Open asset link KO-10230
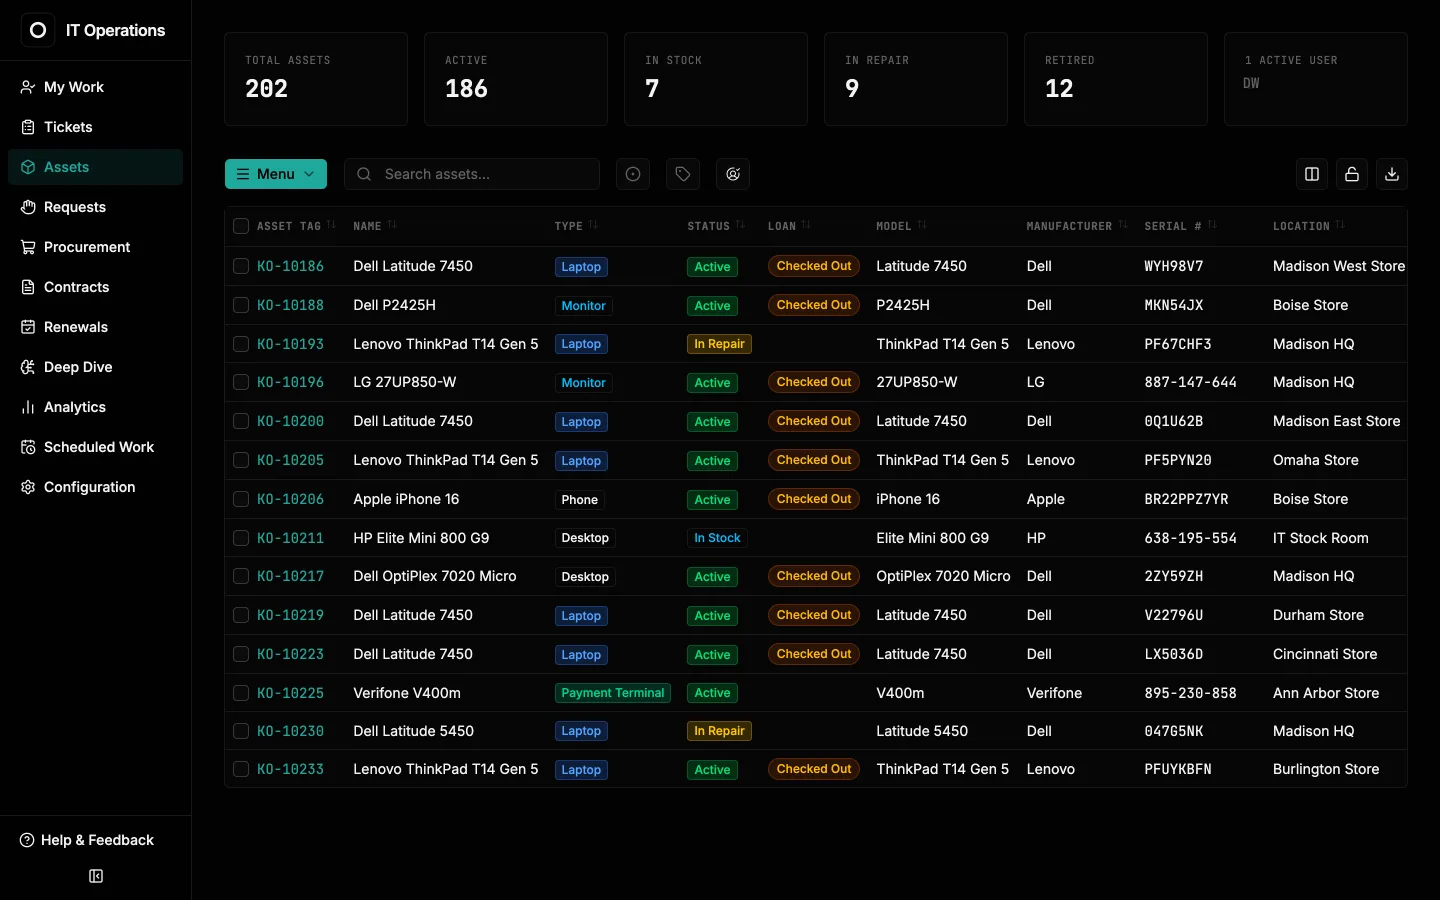This screenshot has width=1440, height=900. 290,731
